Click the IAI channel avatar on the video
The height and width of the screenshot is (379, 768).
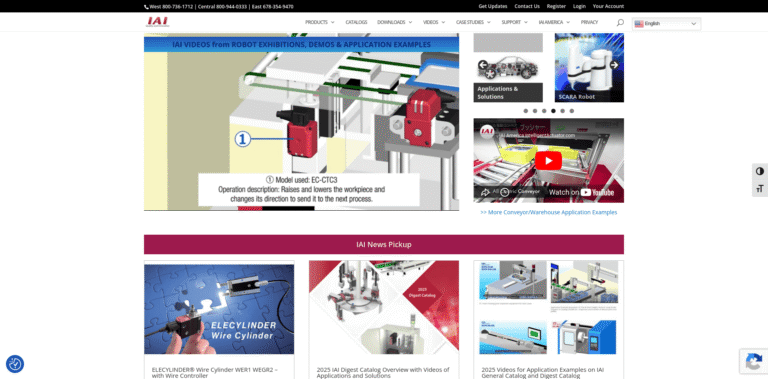point(487,132)
